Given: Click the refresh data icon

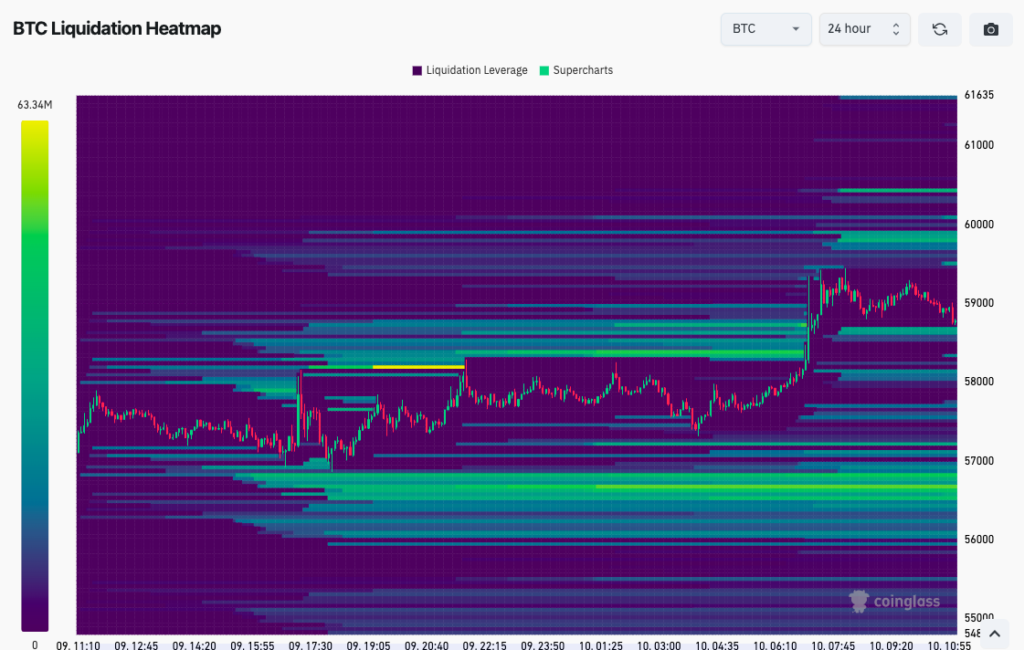Looking at the screenshot, I should tap(940, 29).
